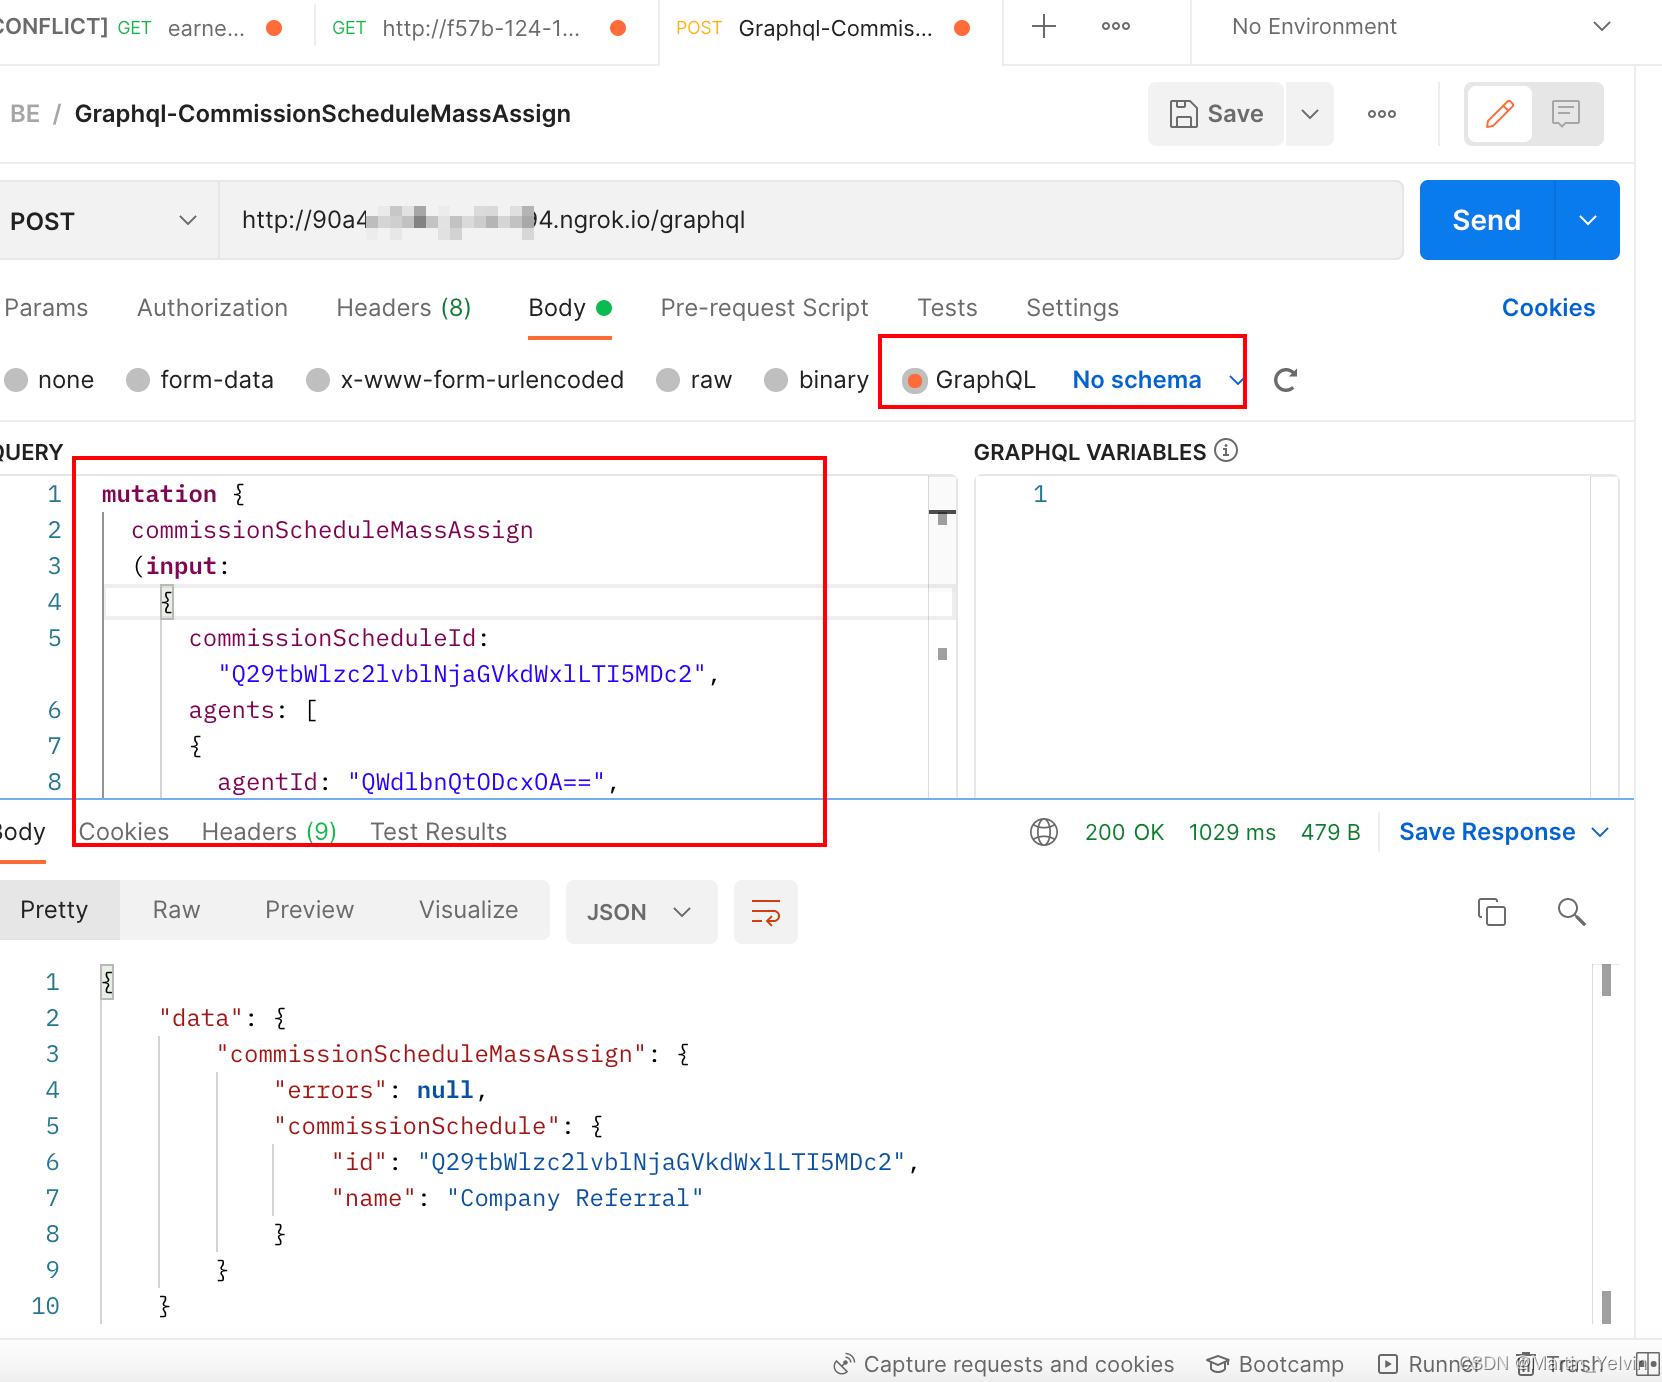This screenshot has height=1382, width=1662.
Task: Click the Send button
Action: click(x=1487, y=220)
